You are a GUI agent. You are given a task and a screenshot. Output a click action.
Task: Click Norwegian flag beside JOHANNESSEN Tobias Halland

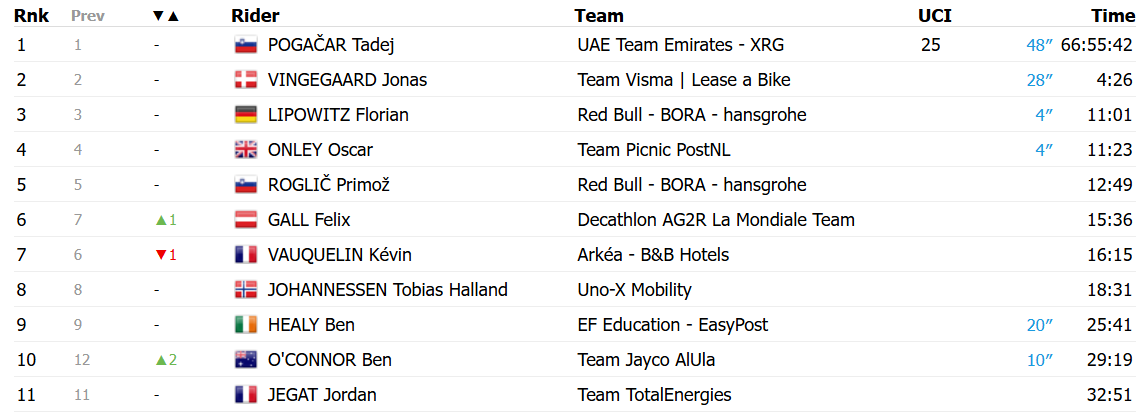tap(246, 290)
